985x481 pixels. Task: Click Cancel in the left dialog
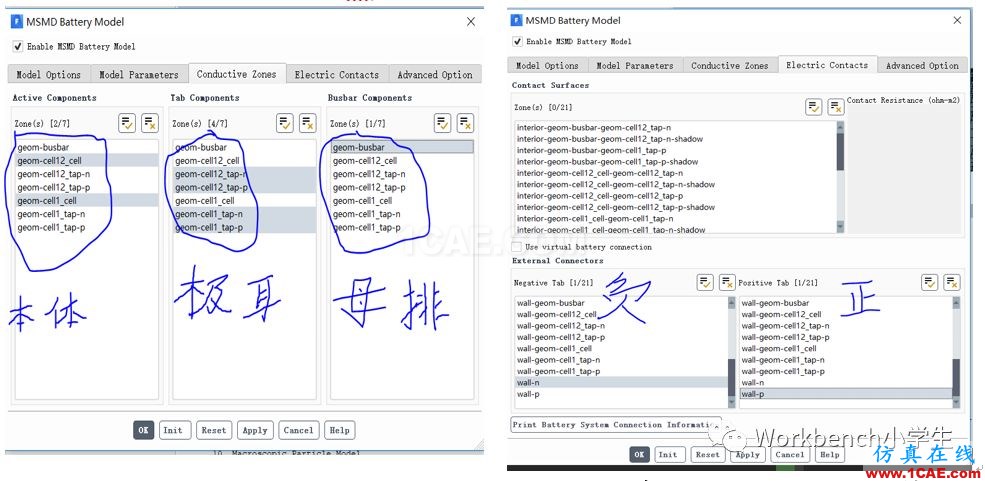point(298,430)
